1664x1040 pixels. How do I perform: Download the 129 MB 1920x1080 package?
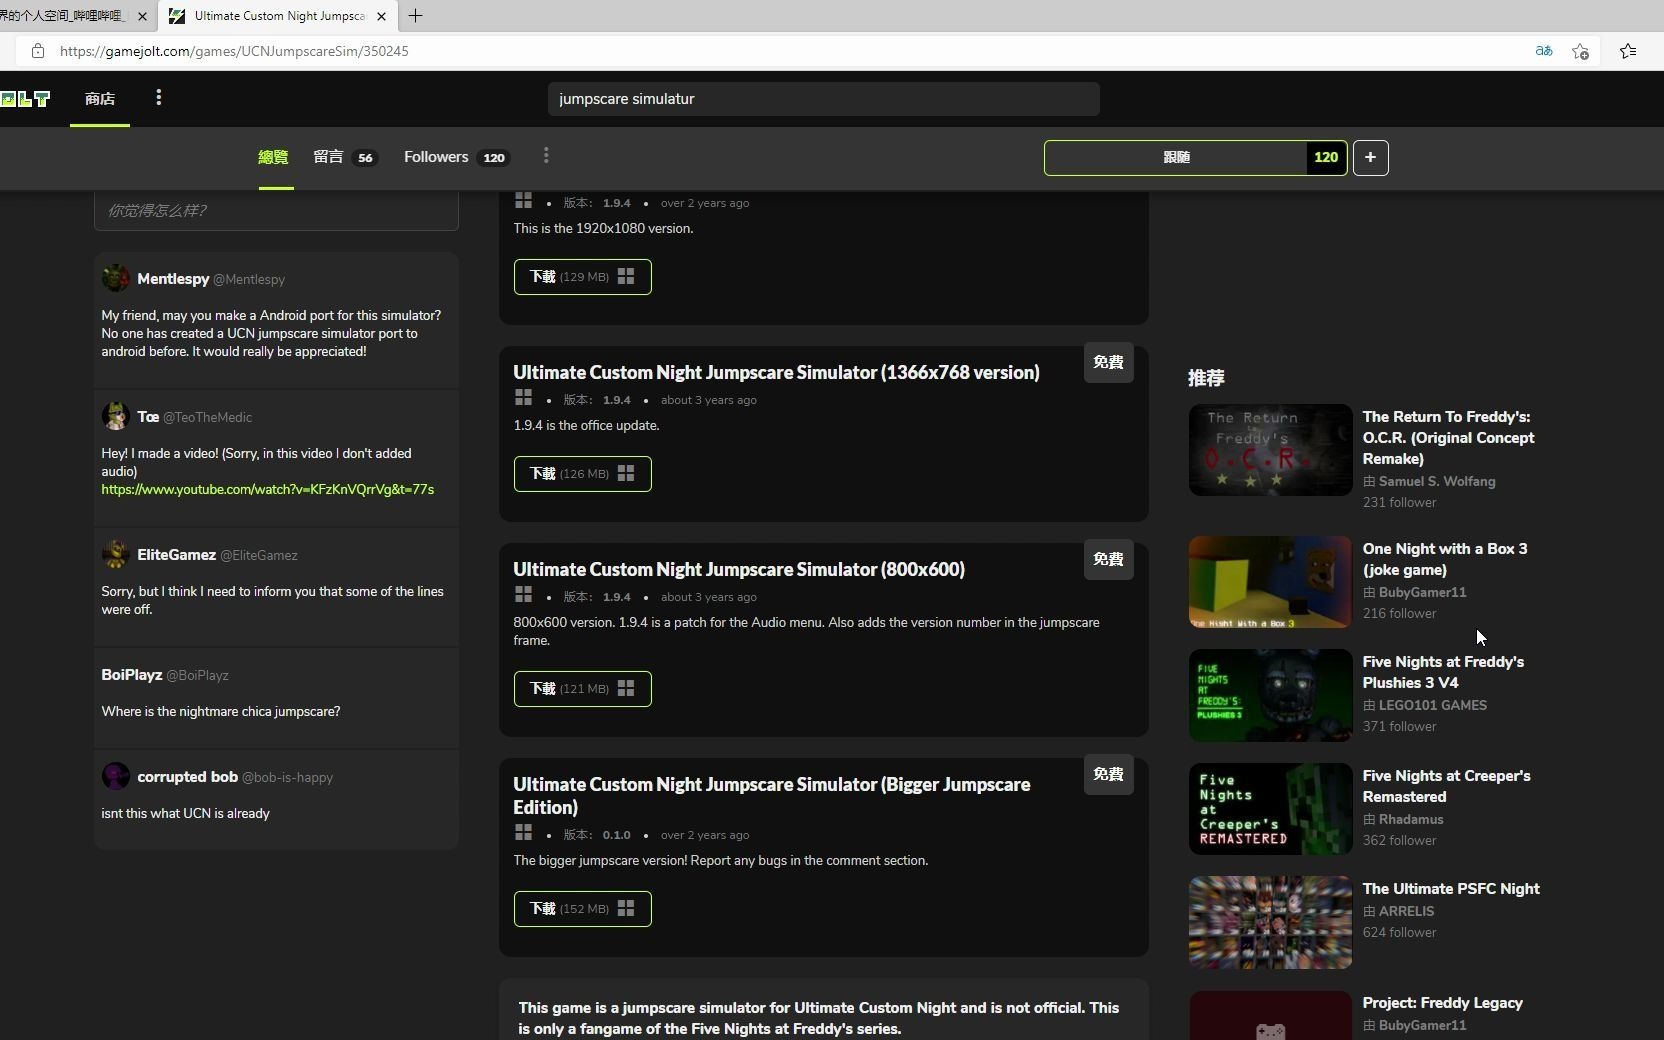tap(582, 277)
